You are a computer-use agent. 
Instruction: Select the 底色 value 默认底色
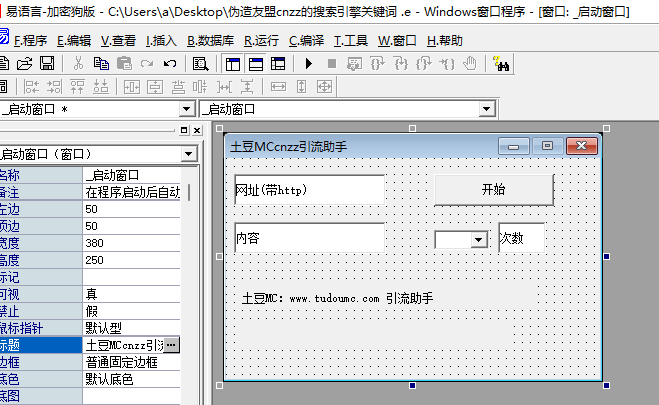pos(132,379)
